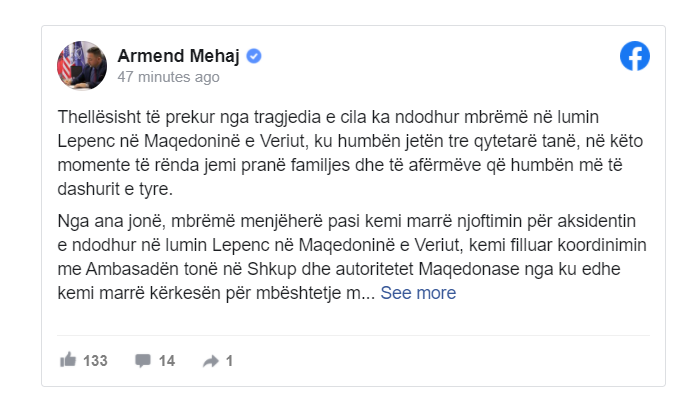Viewport: 697px width, 407px height.
Task: Click the comment bubble icon
Action: click(x=142, y=360)
